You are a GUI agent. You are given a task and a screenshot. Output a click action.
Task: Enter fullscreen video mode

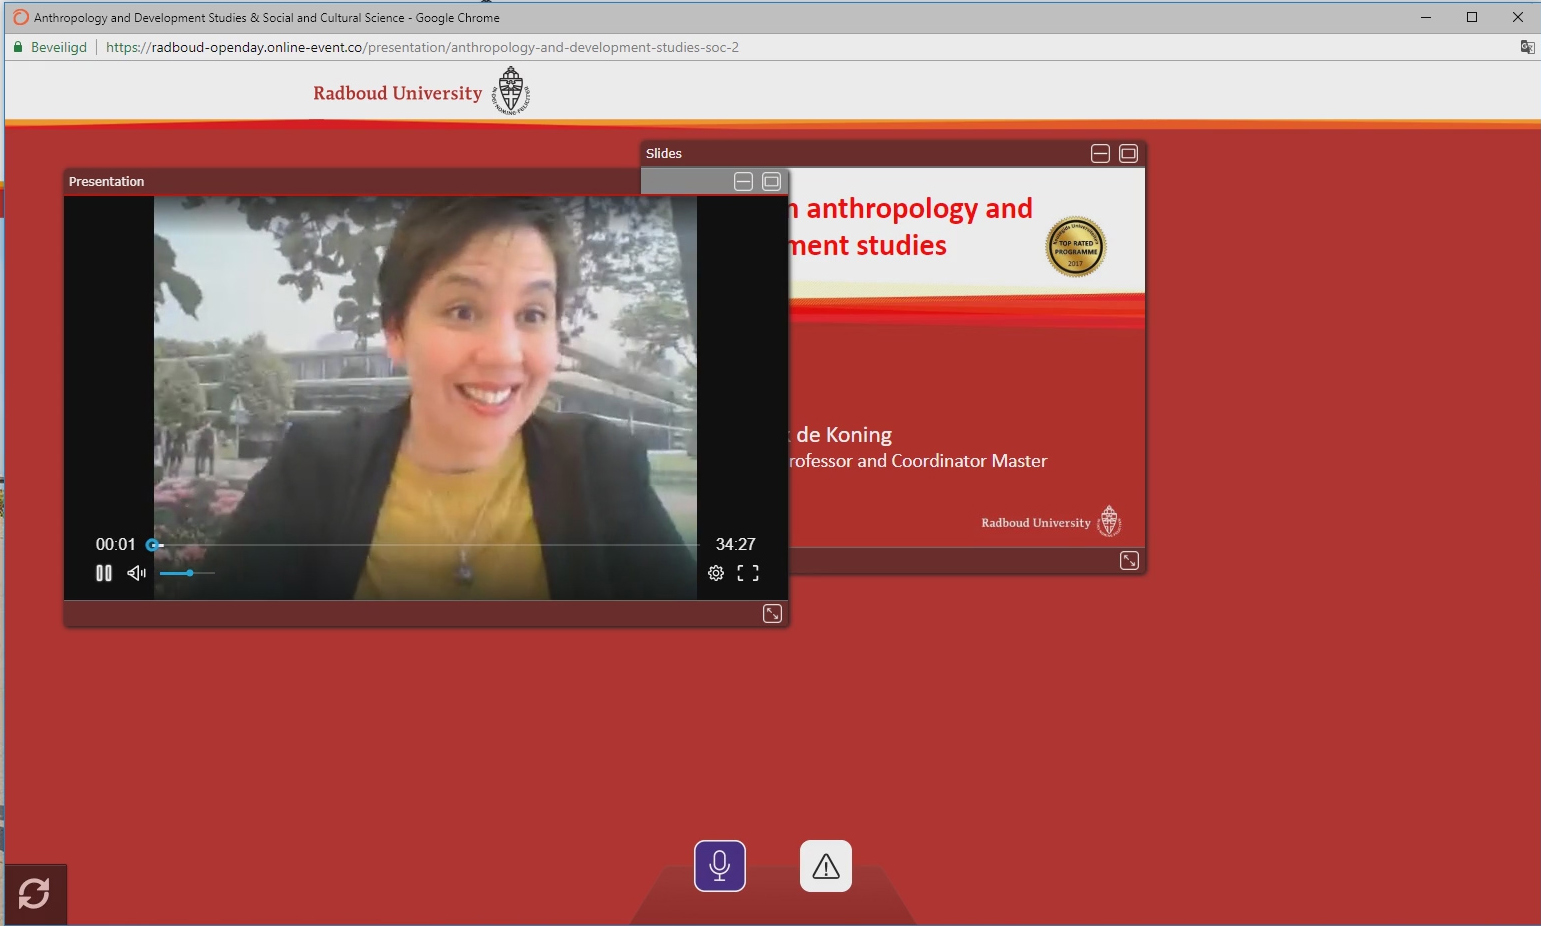pyautogui.click(x=748, y=573)
